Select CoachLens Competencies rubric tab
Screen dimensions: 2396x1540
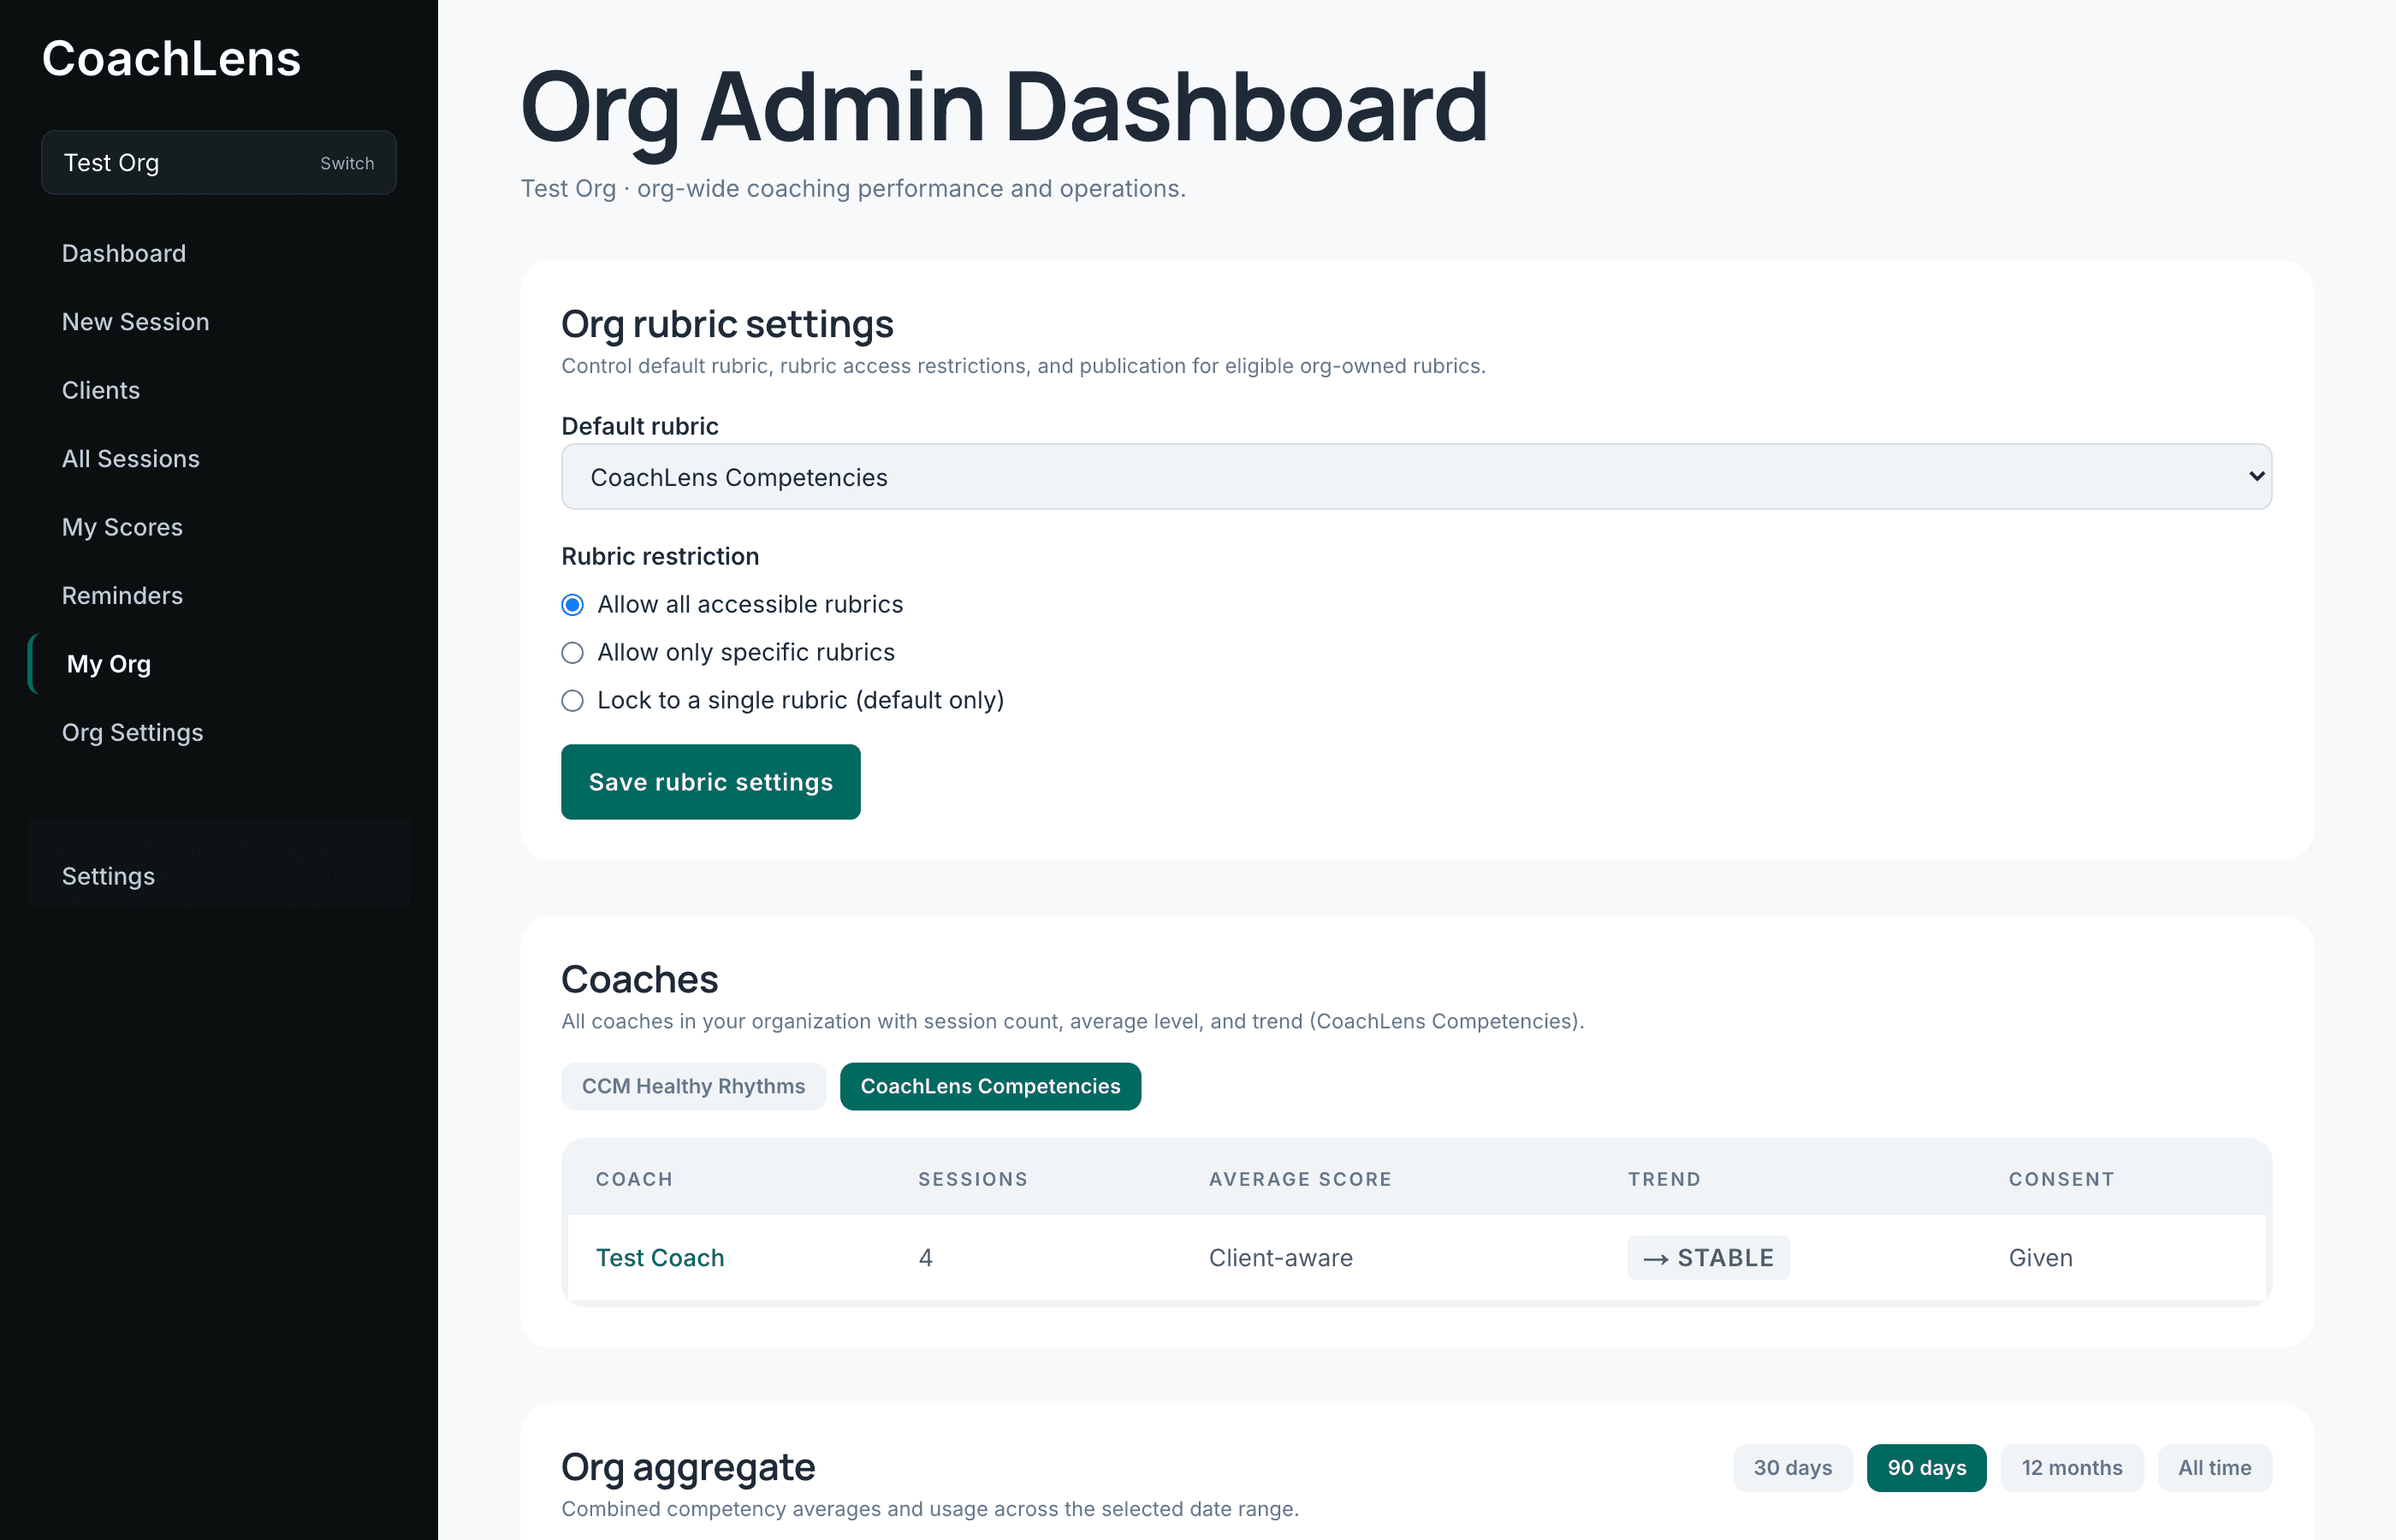pos(990,1087)
